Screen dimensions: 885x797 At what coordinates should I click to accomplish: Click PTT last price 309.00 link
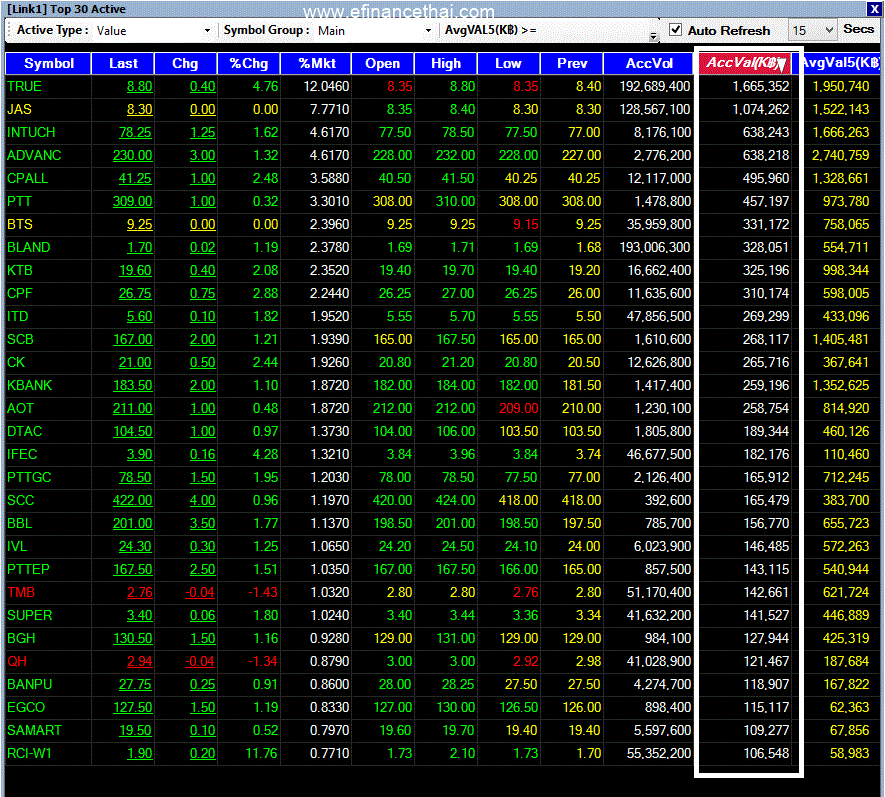pyautogui.click(x=133, y=202)
